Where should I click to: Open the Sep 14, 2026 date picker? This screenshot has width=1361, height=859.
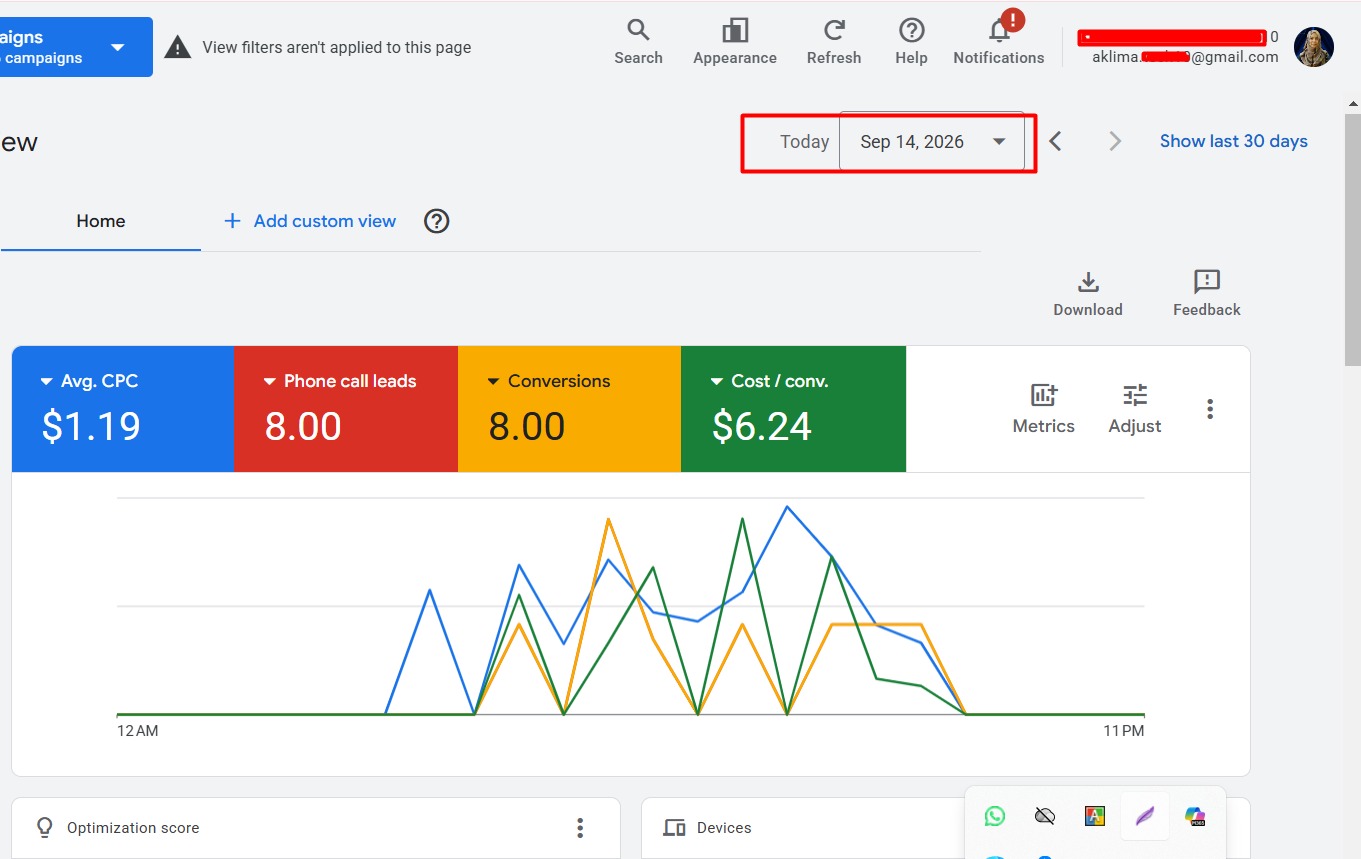tap(932, 142)
